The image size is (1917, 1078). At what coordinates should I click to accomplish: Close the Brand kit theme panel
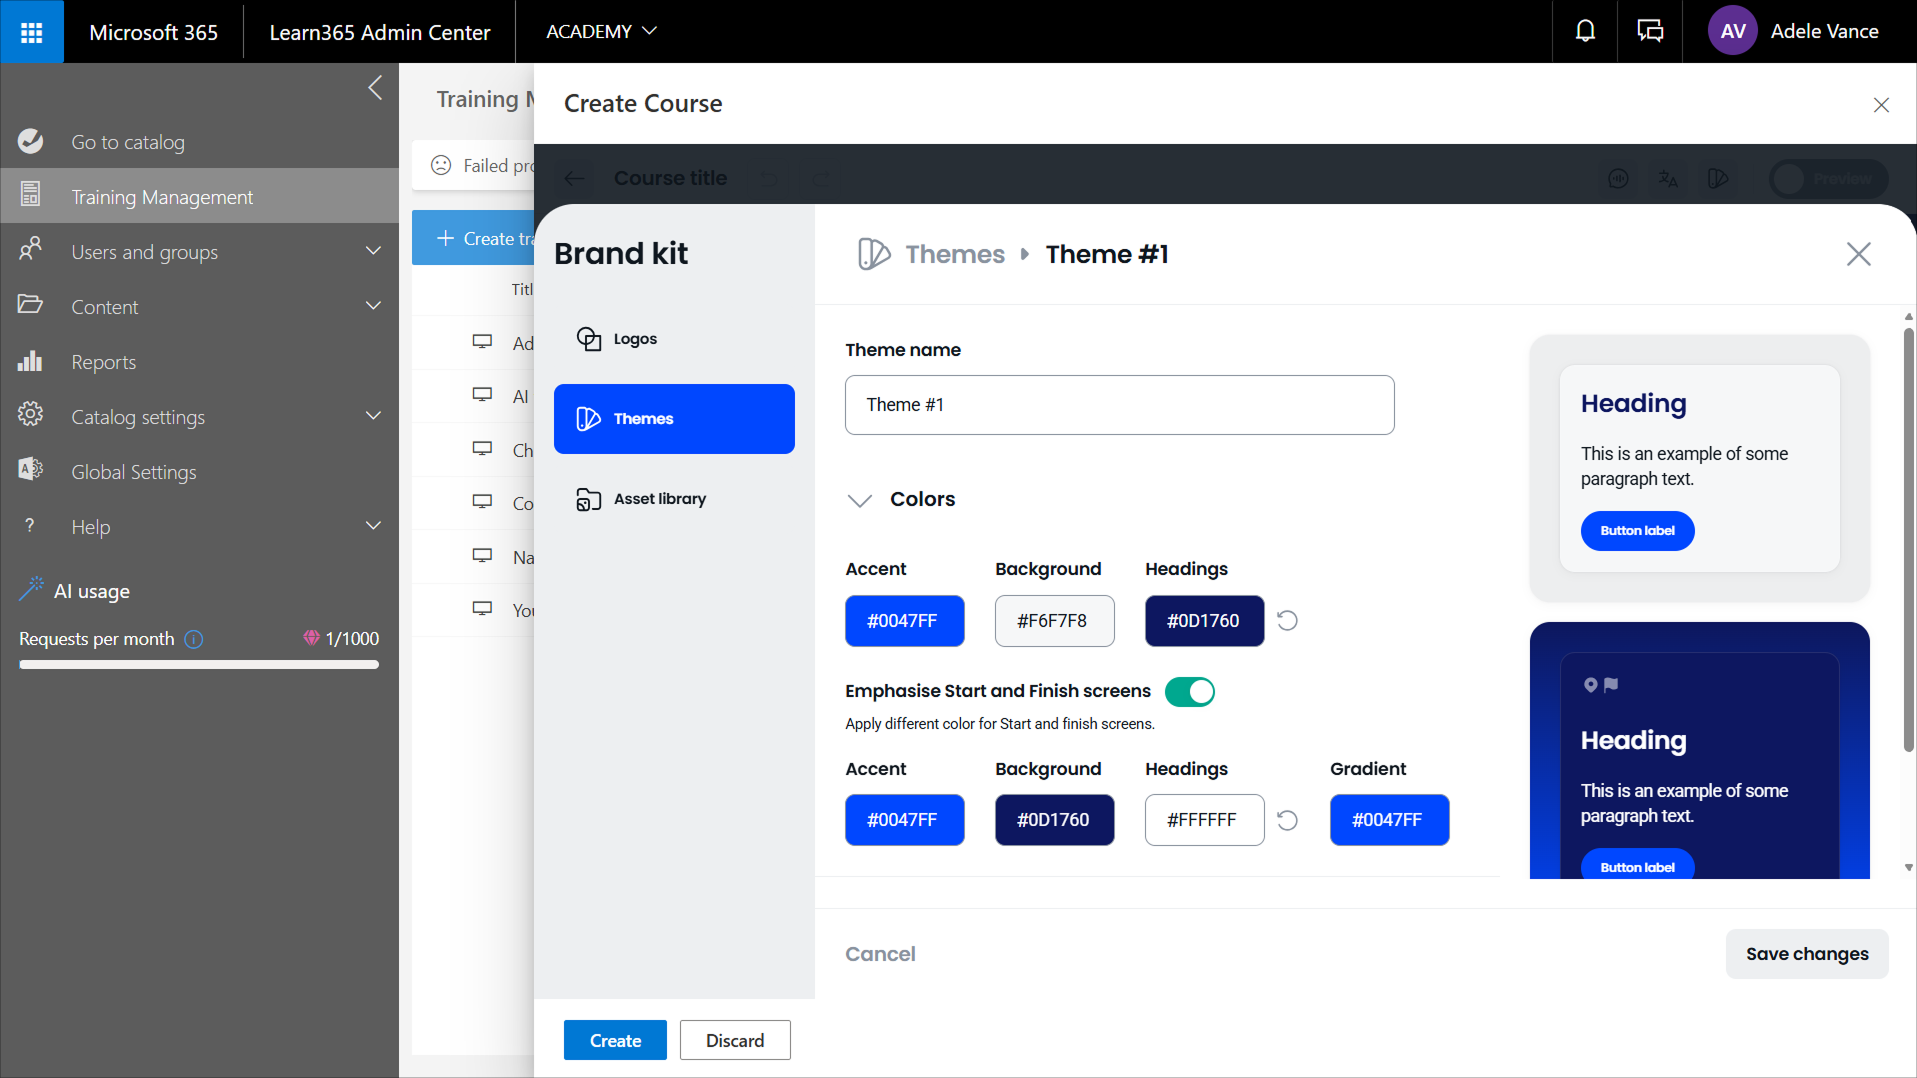pos(1858,254)
